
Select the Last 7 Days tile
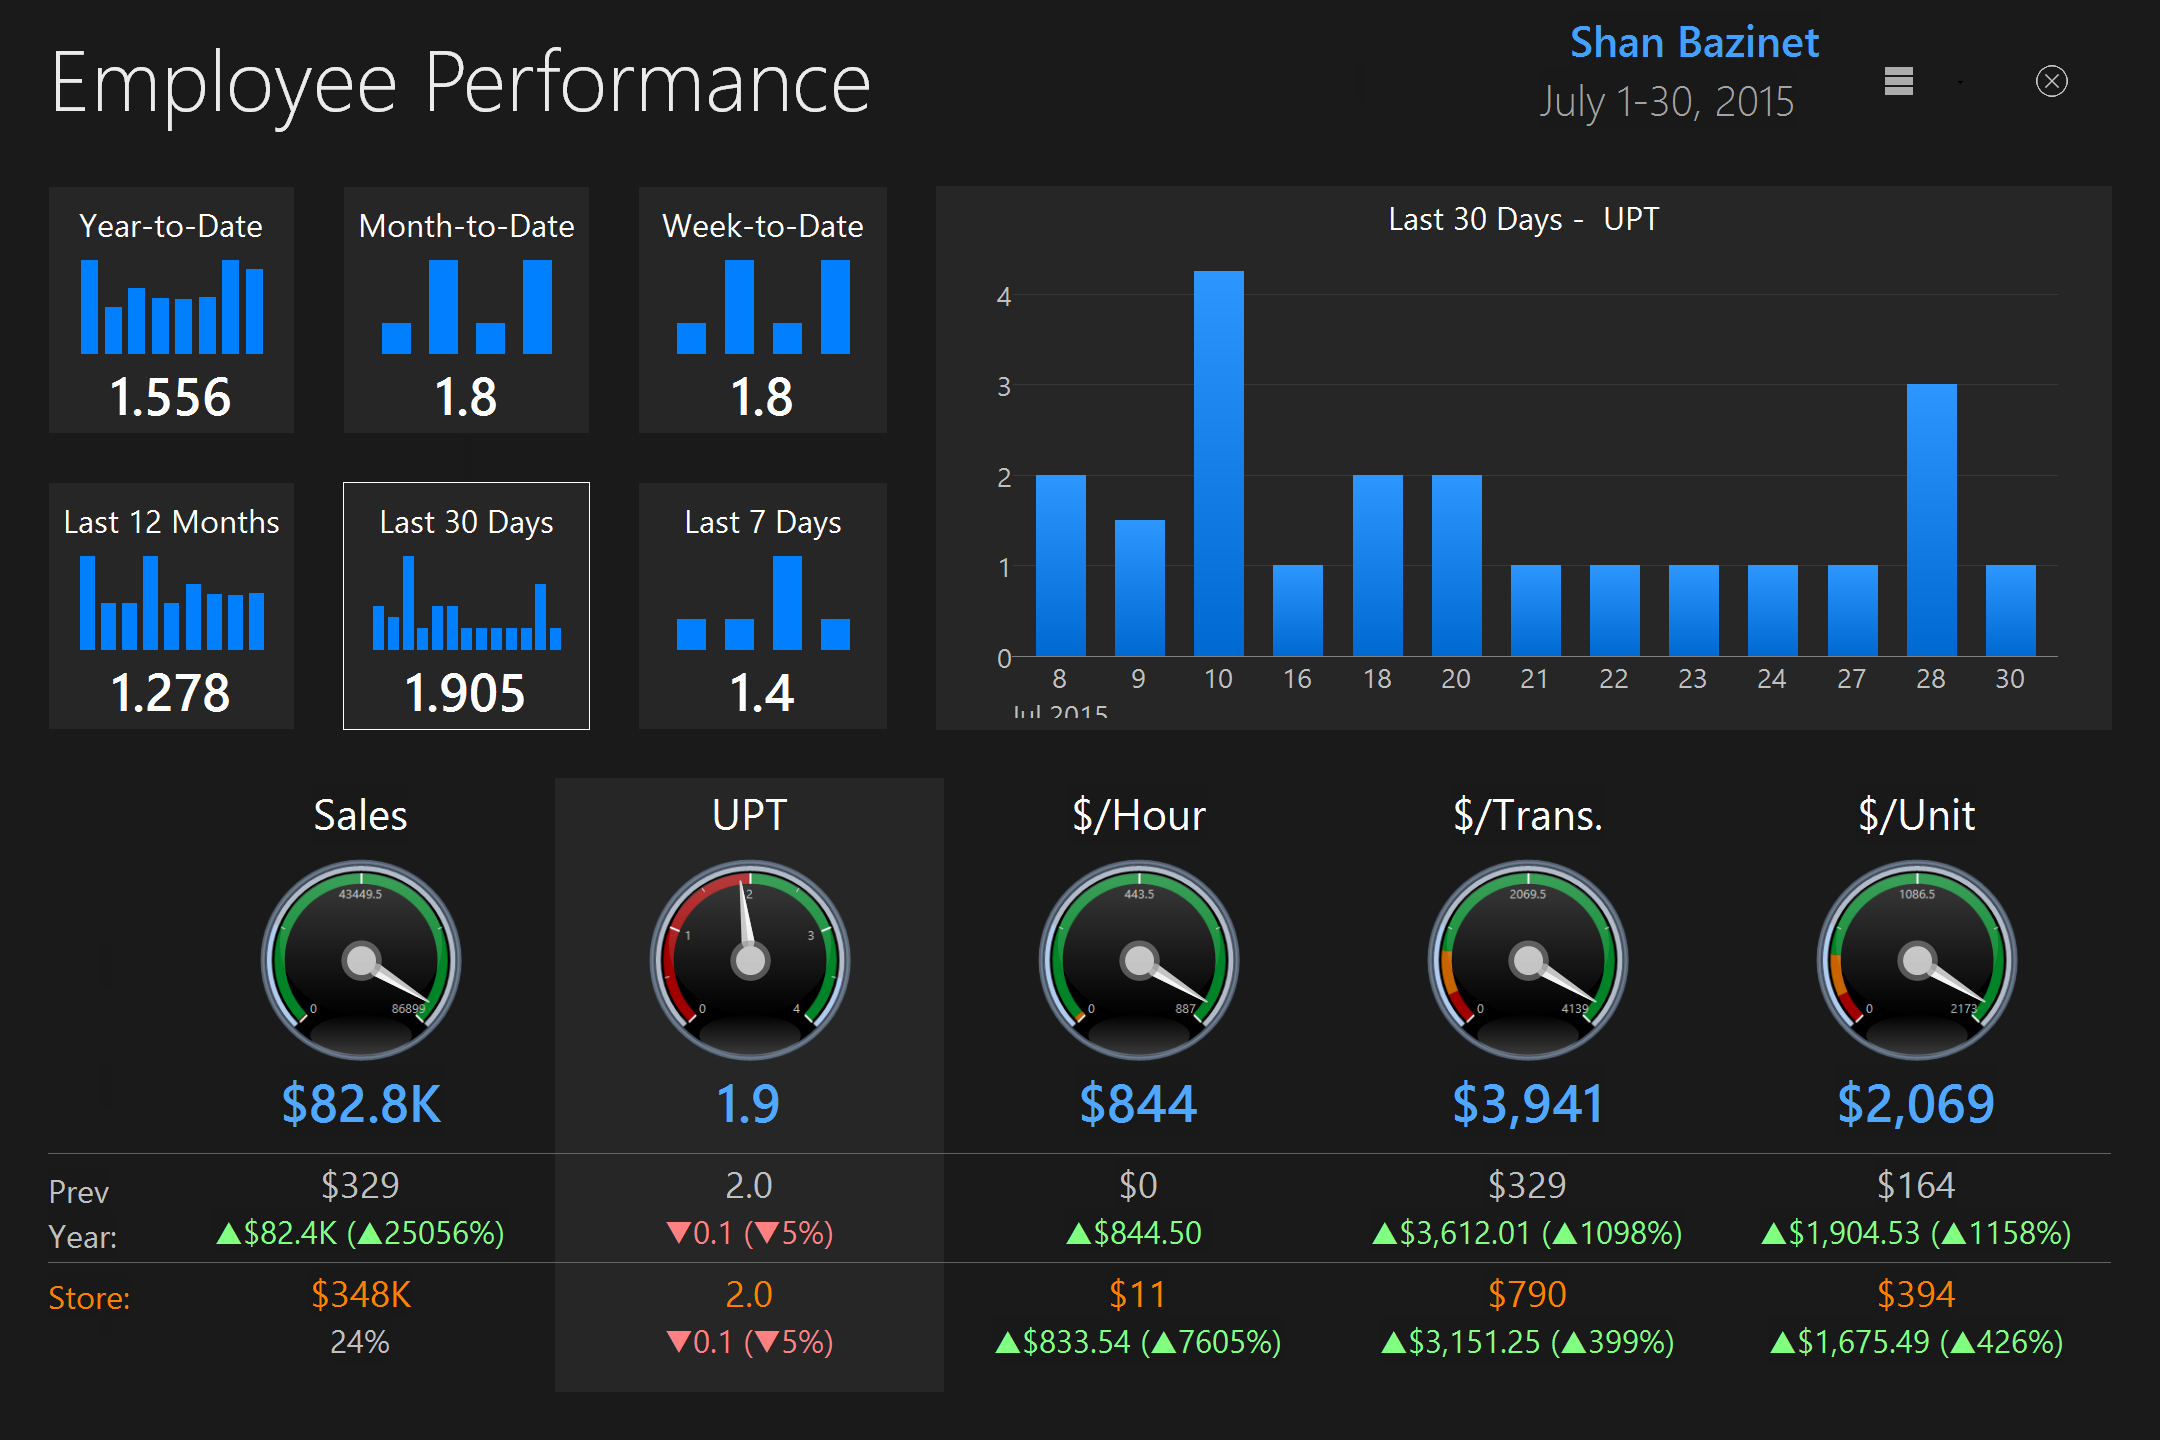(762, 606)
